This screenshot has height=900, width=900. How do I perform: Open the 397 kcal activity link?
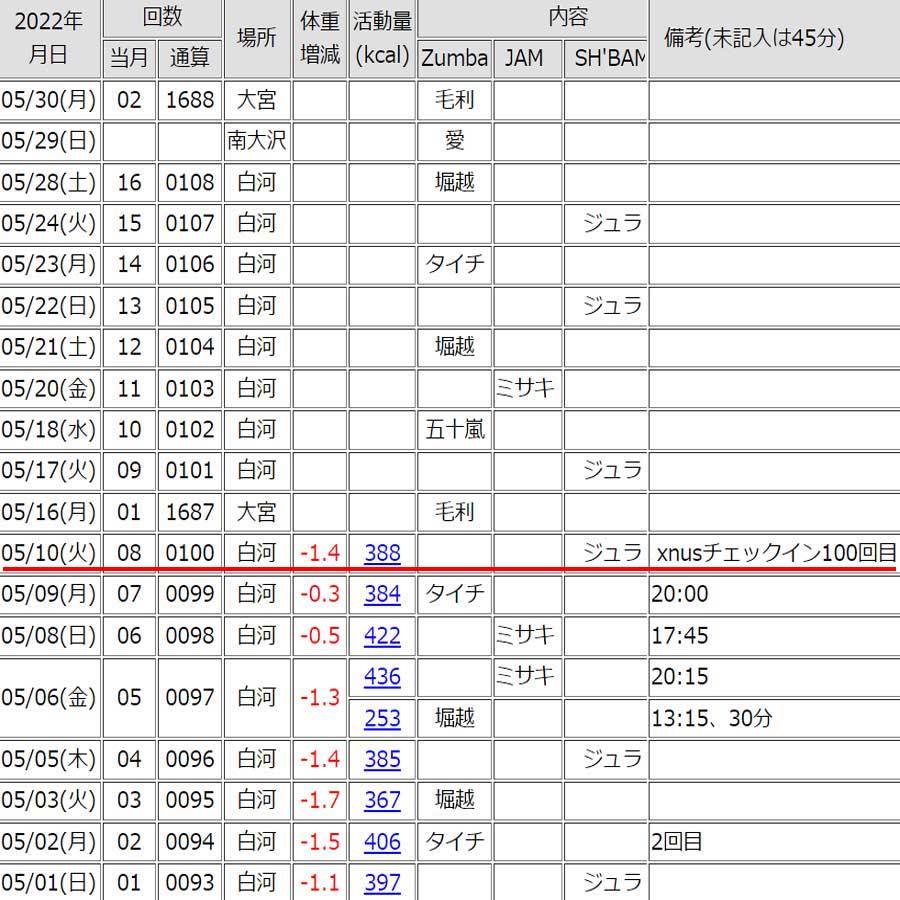click(382, 883)
